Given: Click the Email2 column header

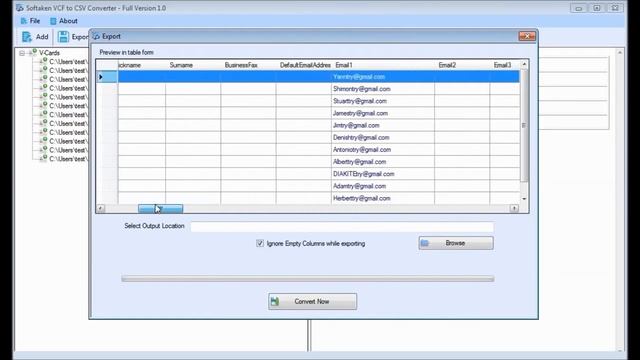Looking at the screenshot, I should point(462,65).
